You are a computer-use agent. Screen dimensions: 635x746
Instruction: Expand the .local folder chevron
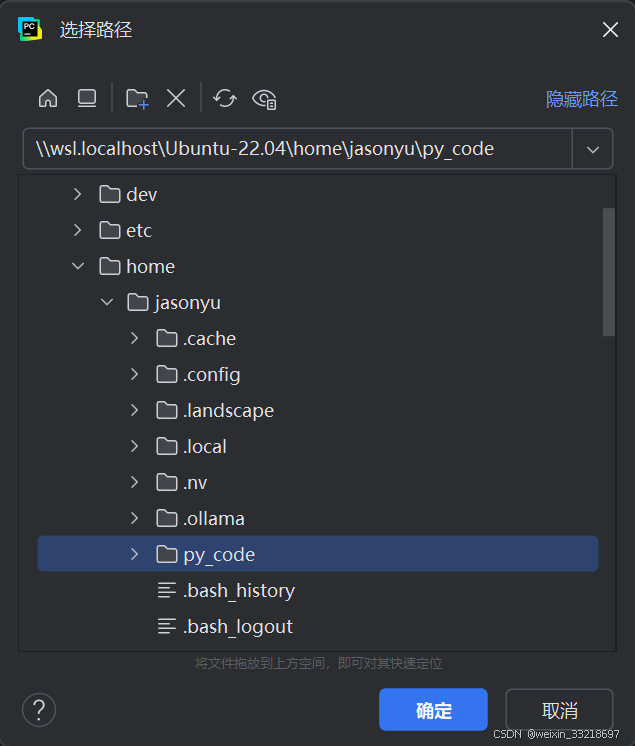135,446
